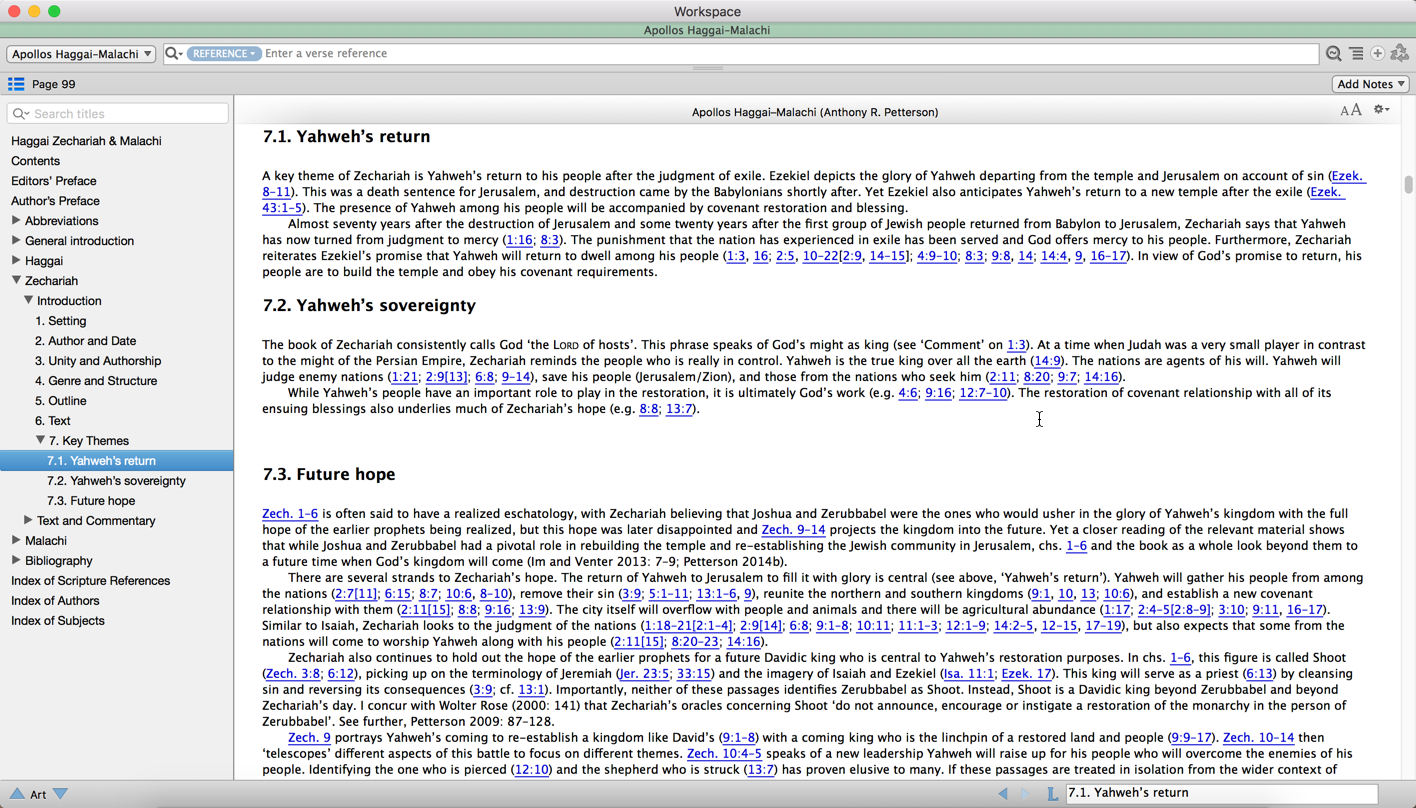Image resolution: width=1416 pixels, height=808 pixels.
Task: Open the REFERENCE search type dropdown
Action: [x=223, y=54]
